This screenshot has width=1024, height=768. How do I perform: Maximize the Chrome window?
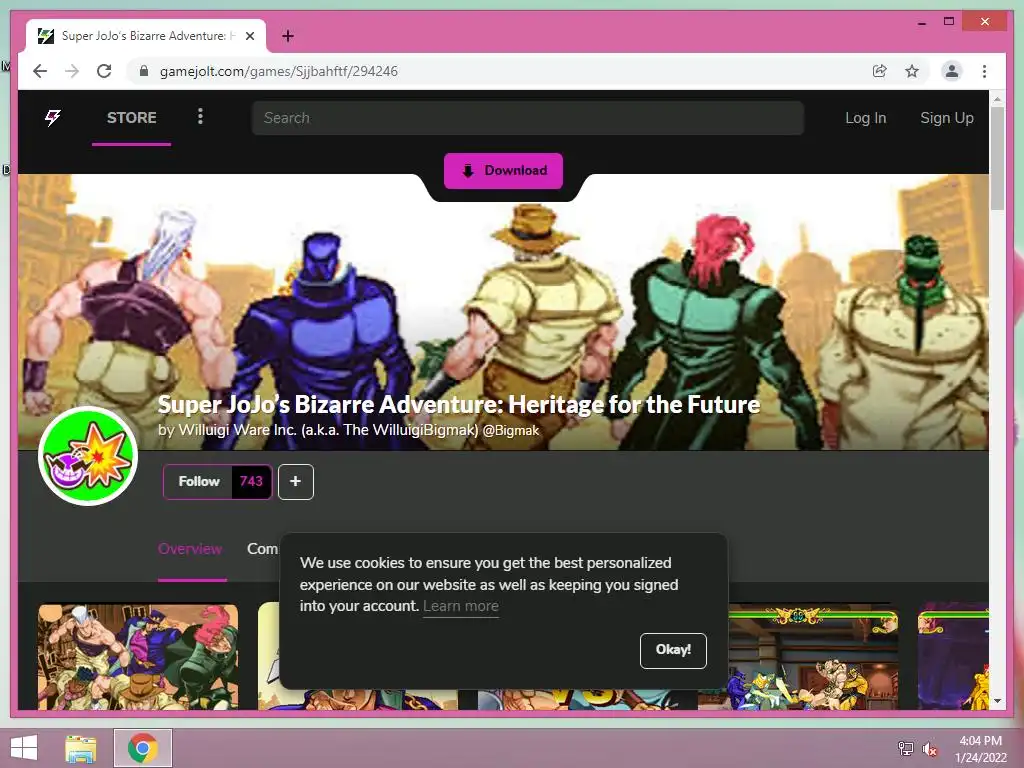tap(949, 22)
